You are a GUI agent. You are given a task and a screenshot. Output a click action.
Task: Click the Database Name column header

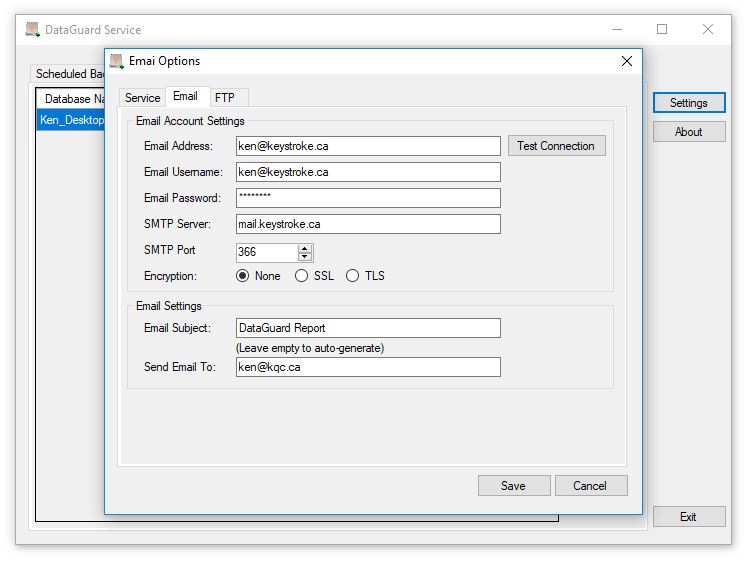click(x=71, y=99)
